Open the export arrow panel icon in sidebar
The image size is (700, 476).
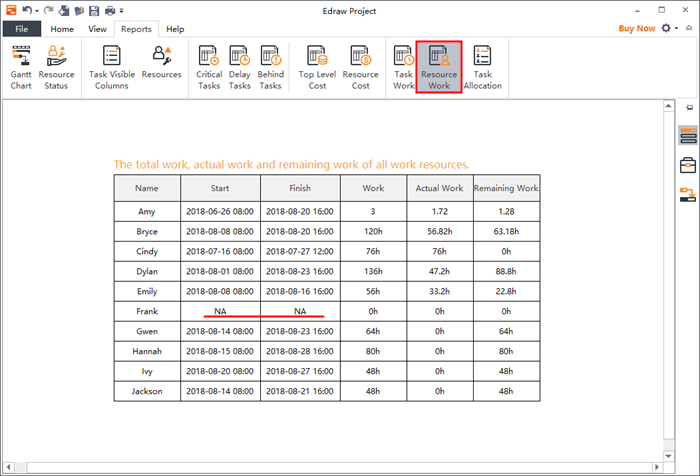pyautogui.click(x=688, y=195)
